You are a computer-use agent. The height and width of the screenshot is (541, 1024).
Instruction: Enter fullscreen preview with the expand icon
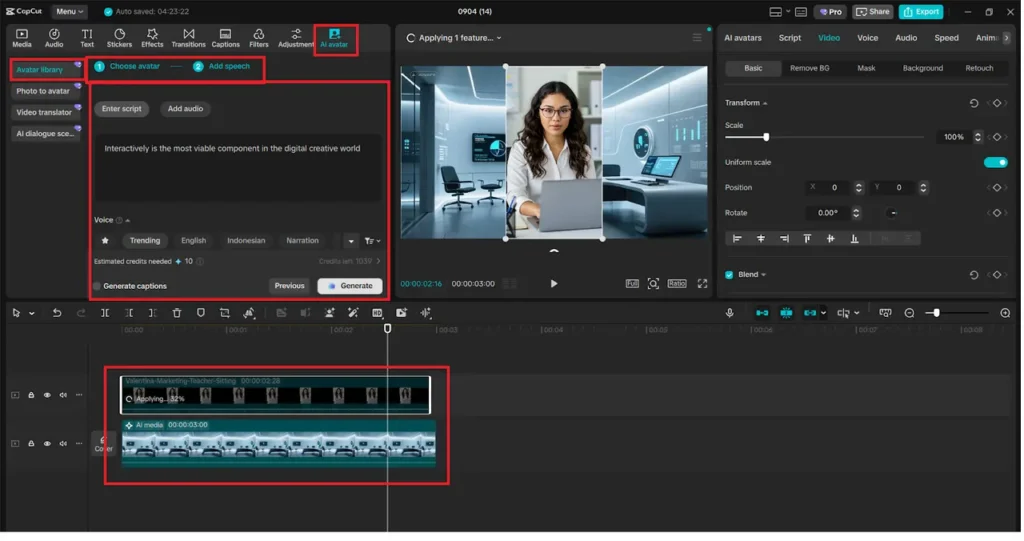(x=702, y=284)
